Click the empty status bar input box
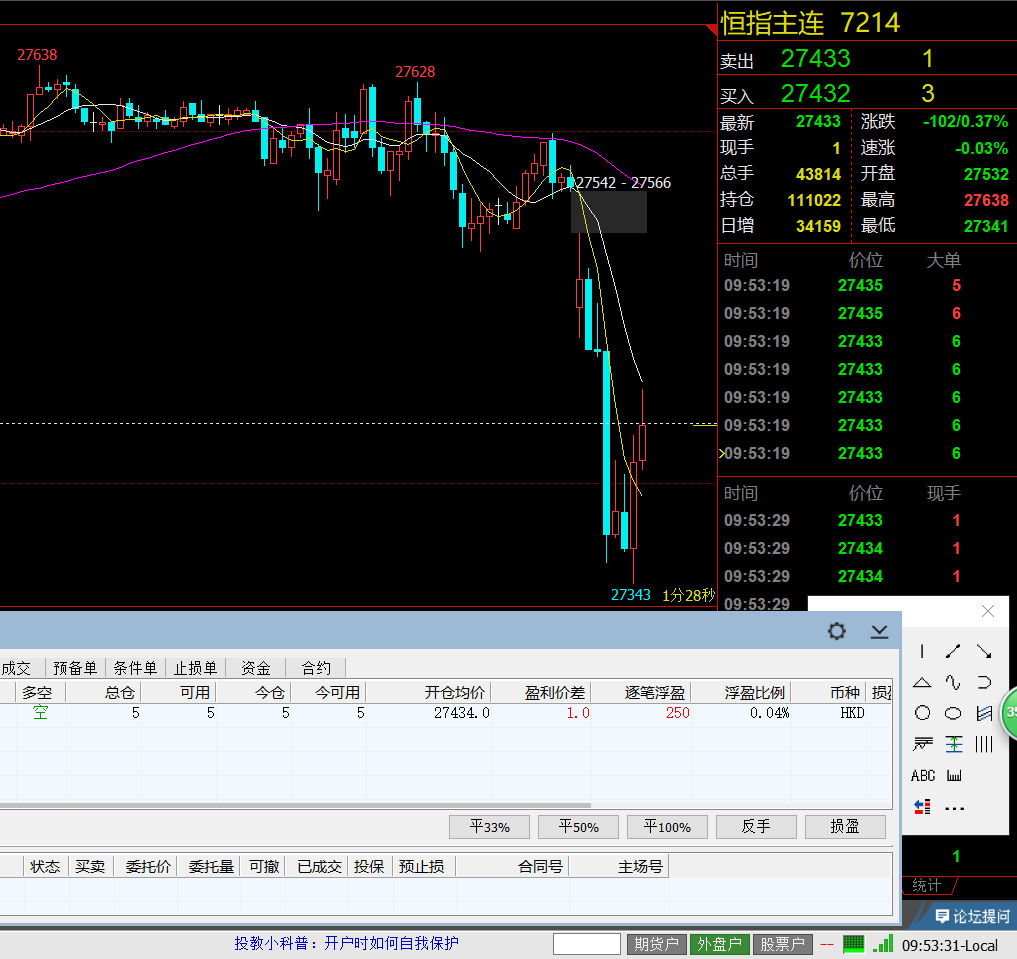 [x=587, y=944]
